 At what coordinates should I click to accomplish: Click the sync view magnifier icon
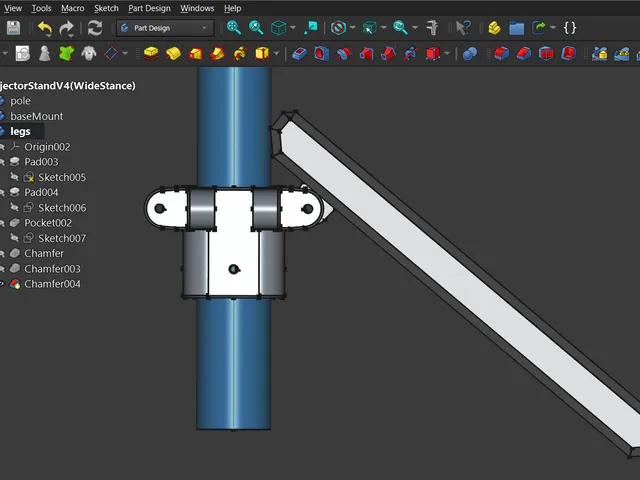[x=400, y=28]
